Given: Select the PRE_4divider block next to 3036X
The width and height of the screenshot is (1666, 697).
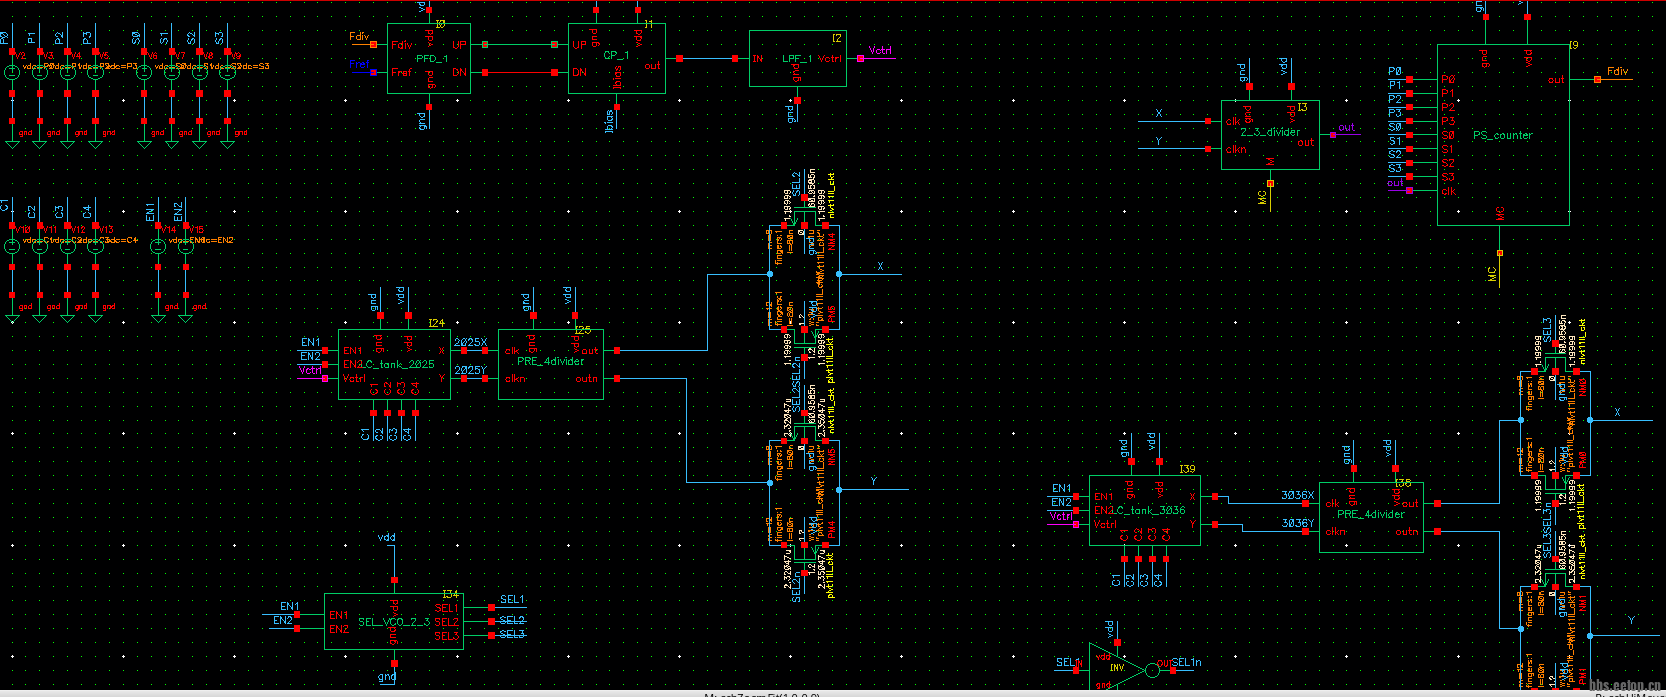Looking at the screenshot, I should pyautogui.click(x=1371, y=518).
